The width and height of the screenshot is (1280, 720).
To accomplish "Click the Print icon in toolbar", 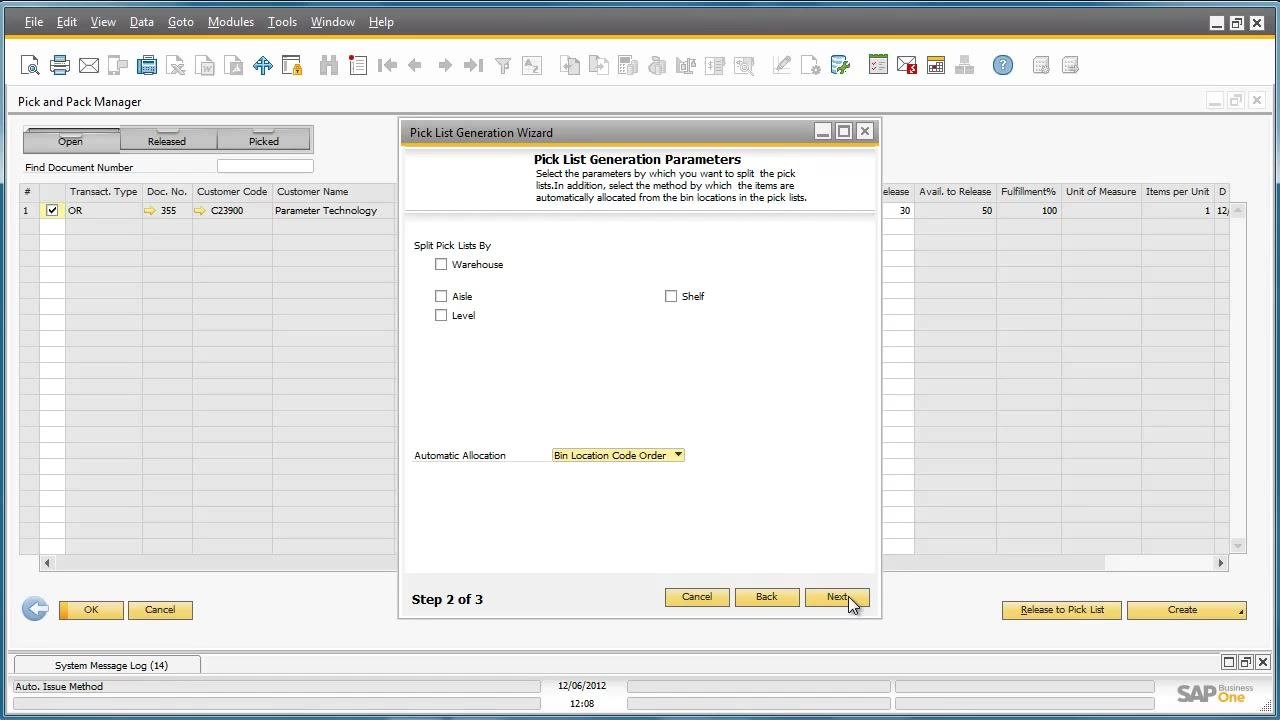I will tap(60, 66).
